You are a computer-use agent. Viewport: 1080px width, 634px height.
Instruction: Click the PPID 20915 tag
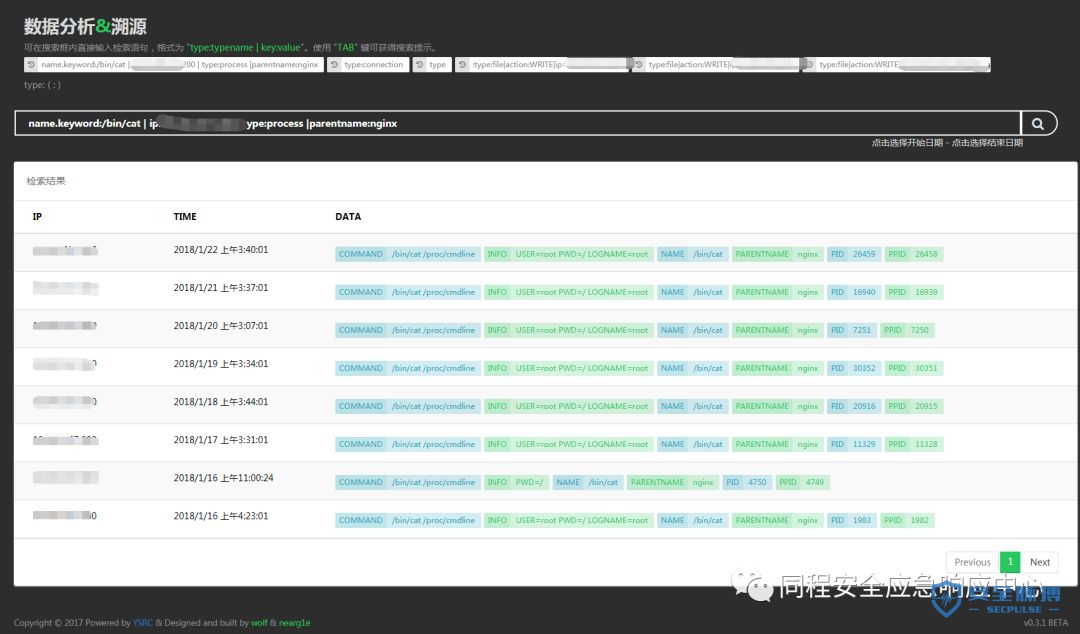tap(913, 406)
